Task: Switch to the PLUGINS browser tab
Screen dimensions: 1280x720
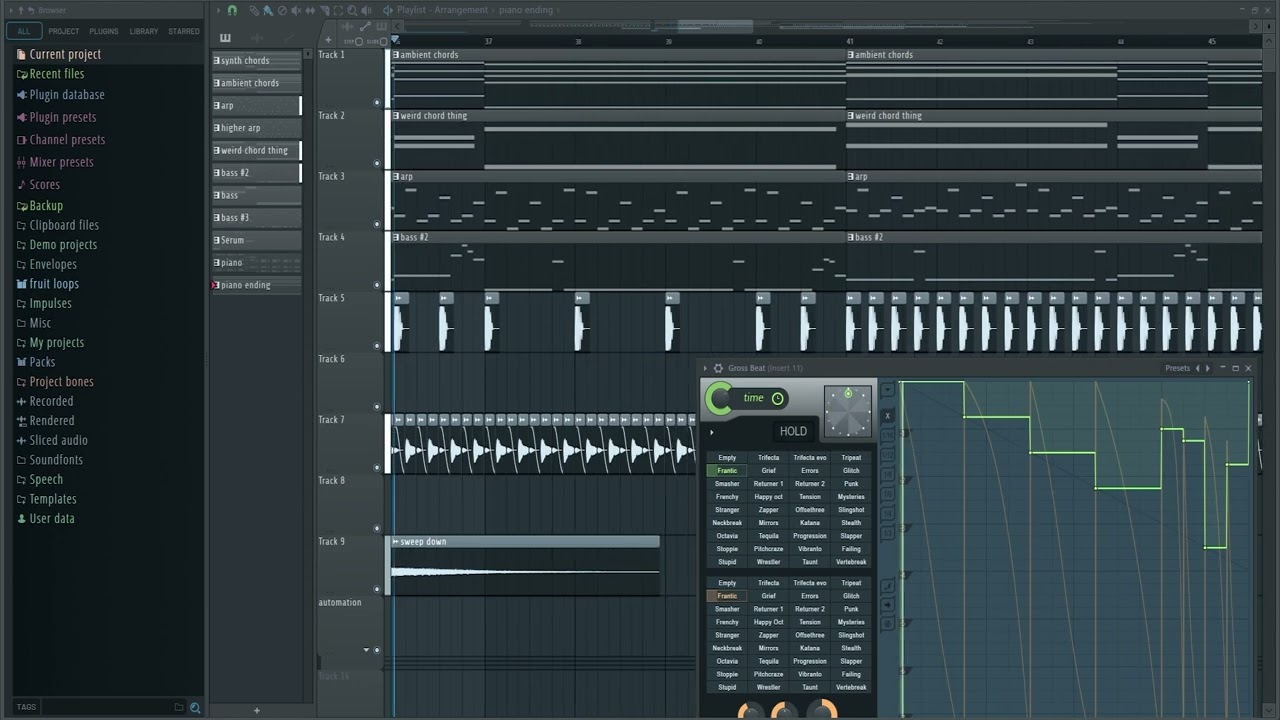Action: point(104,31)
